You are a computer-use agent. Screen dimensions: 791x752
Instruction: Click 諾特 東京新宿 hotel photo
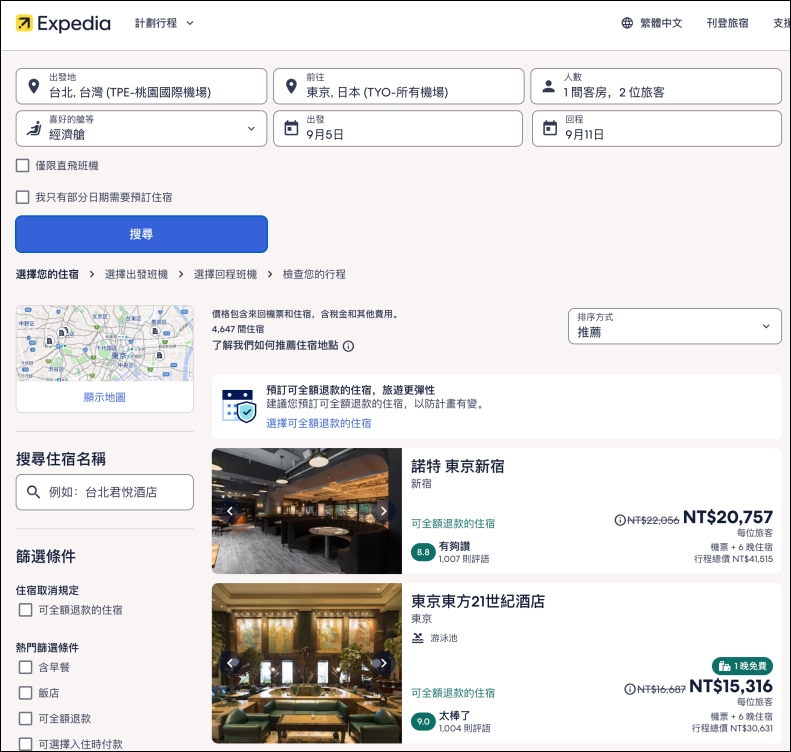tap(307, 511)
